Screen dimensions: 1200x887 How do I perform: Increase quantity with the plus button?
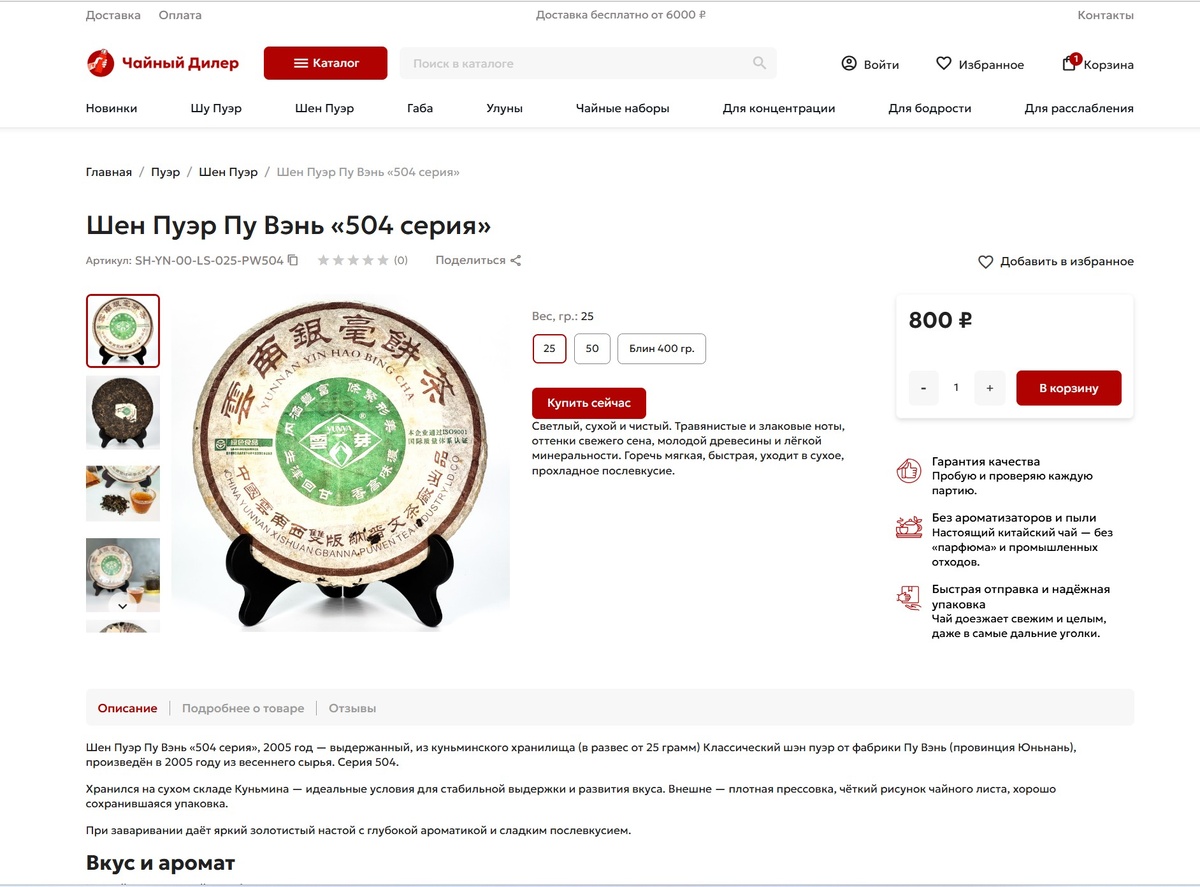point(990,388)
